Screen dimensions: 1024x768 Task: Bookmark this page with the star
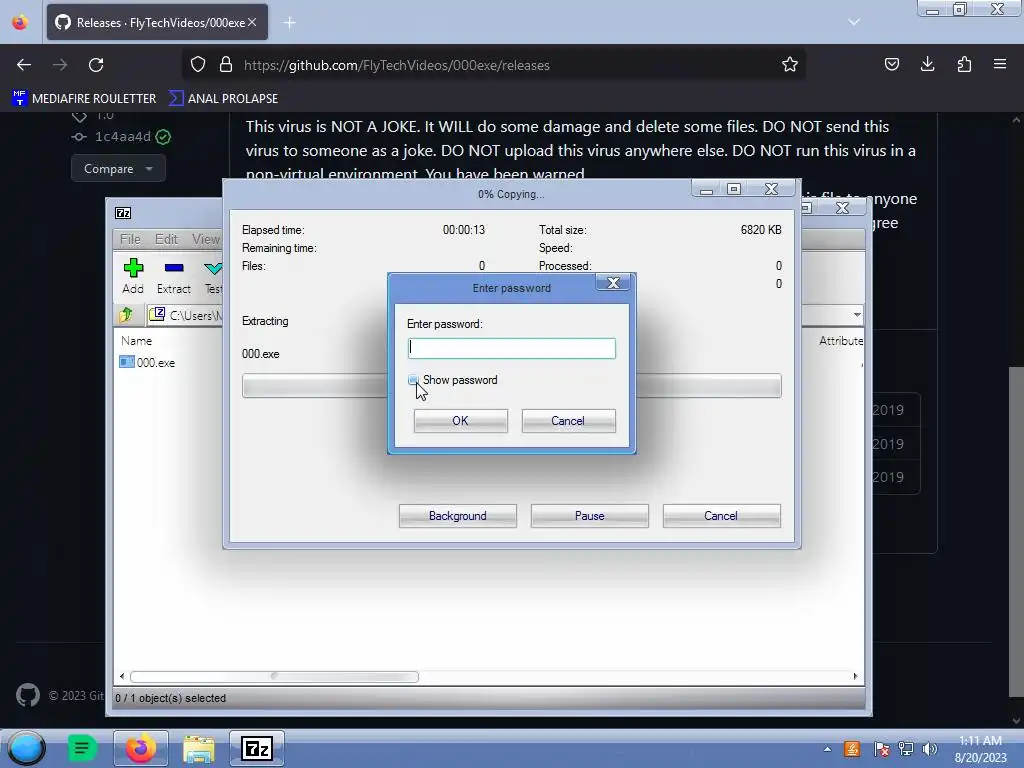[790, 65]
